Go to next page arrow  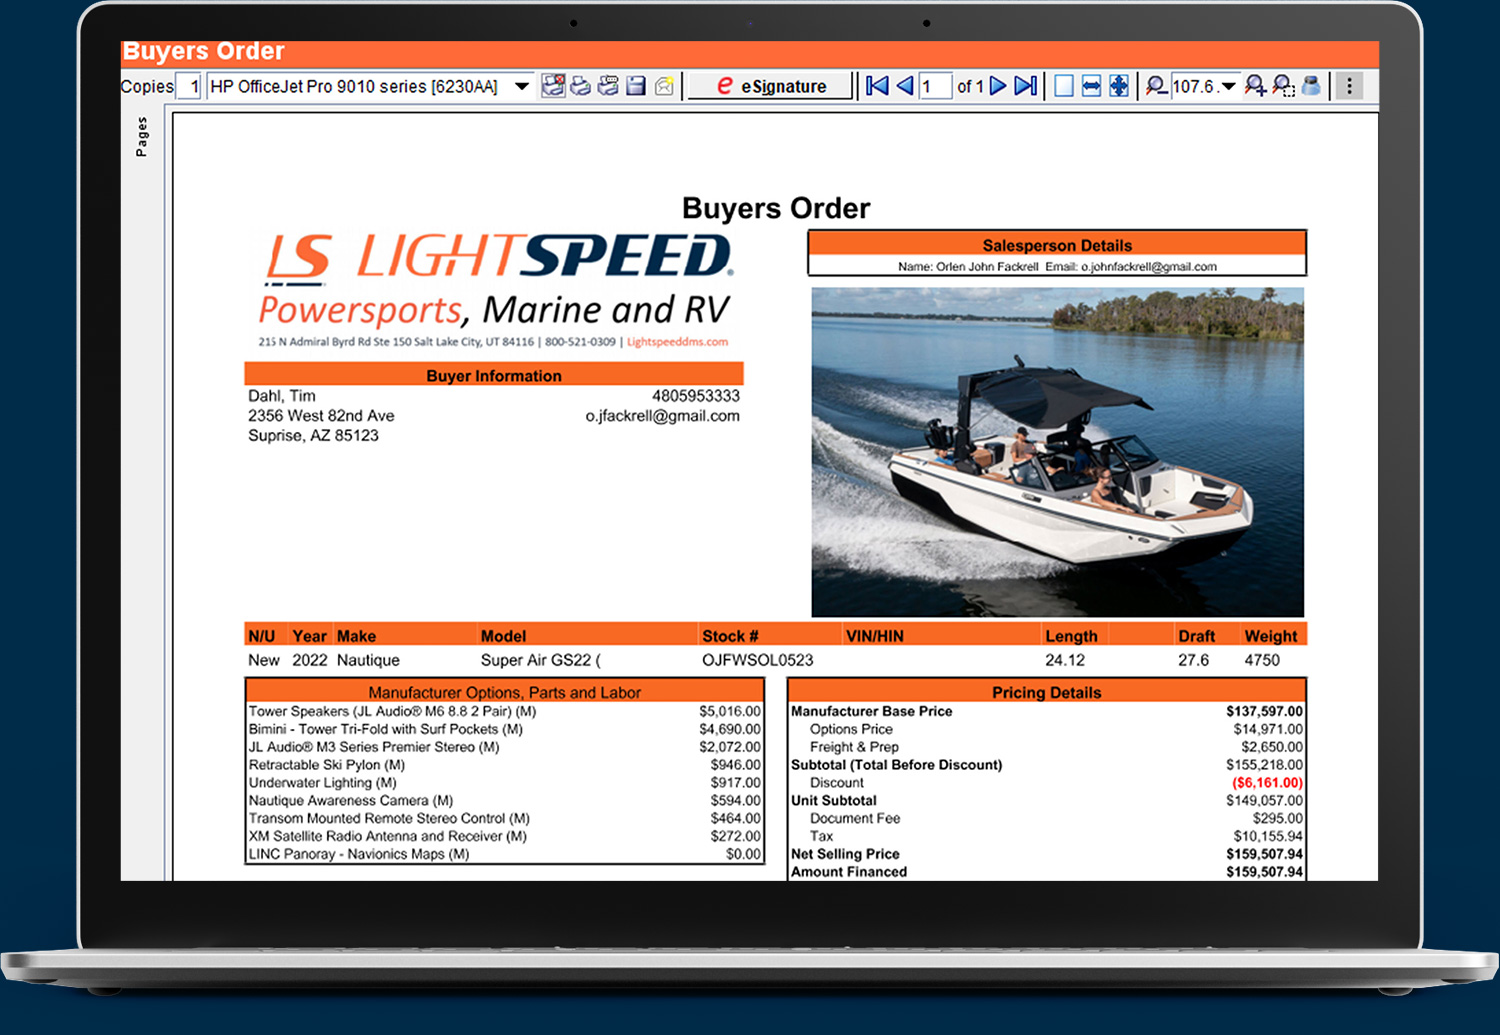pos(998,86)
